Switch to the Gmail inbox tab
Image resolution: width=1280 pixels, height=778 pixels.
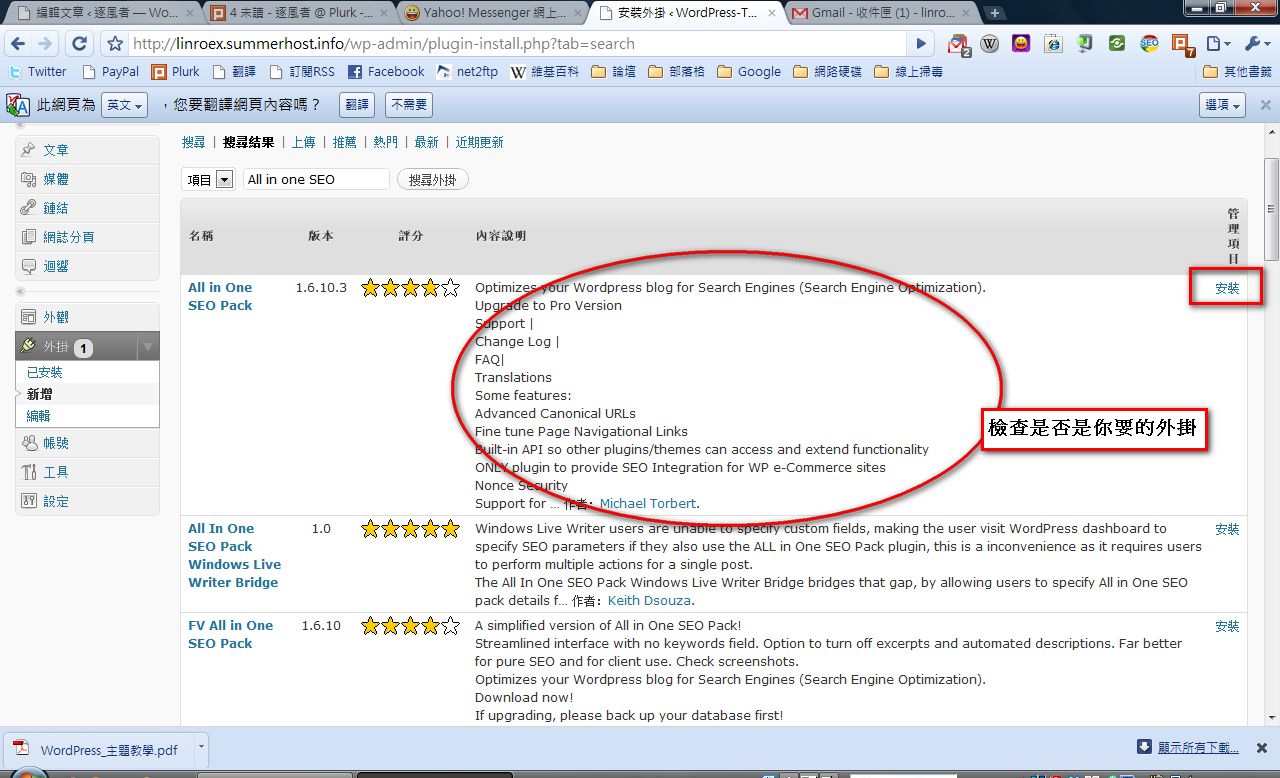[x=879, y=13]
